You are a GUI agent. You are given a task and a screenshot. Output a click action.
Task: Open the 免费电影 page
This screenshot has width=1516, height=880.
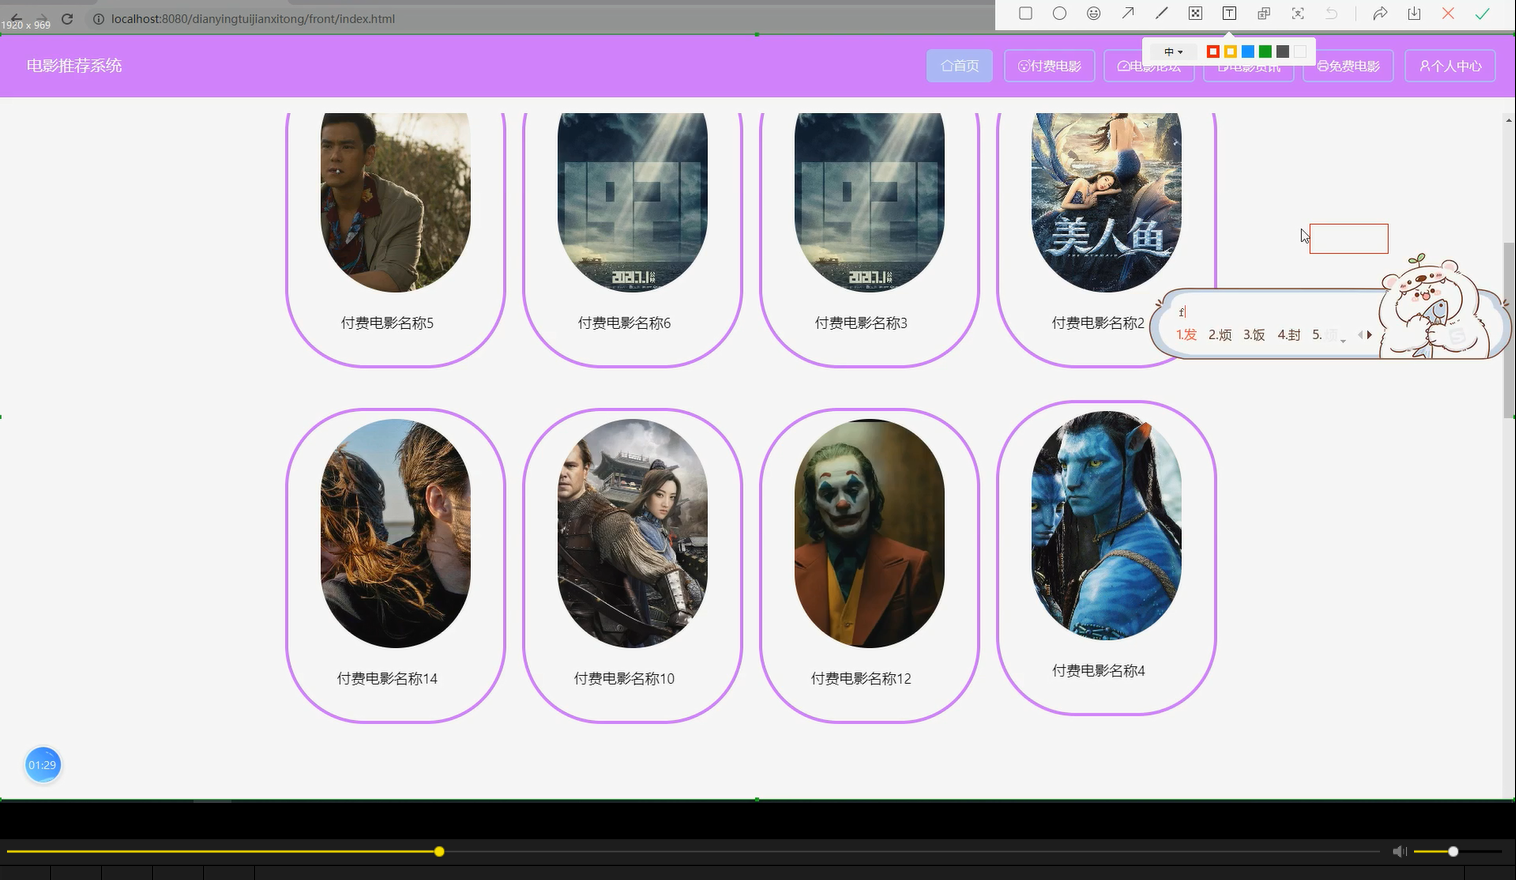point(1347,65)
